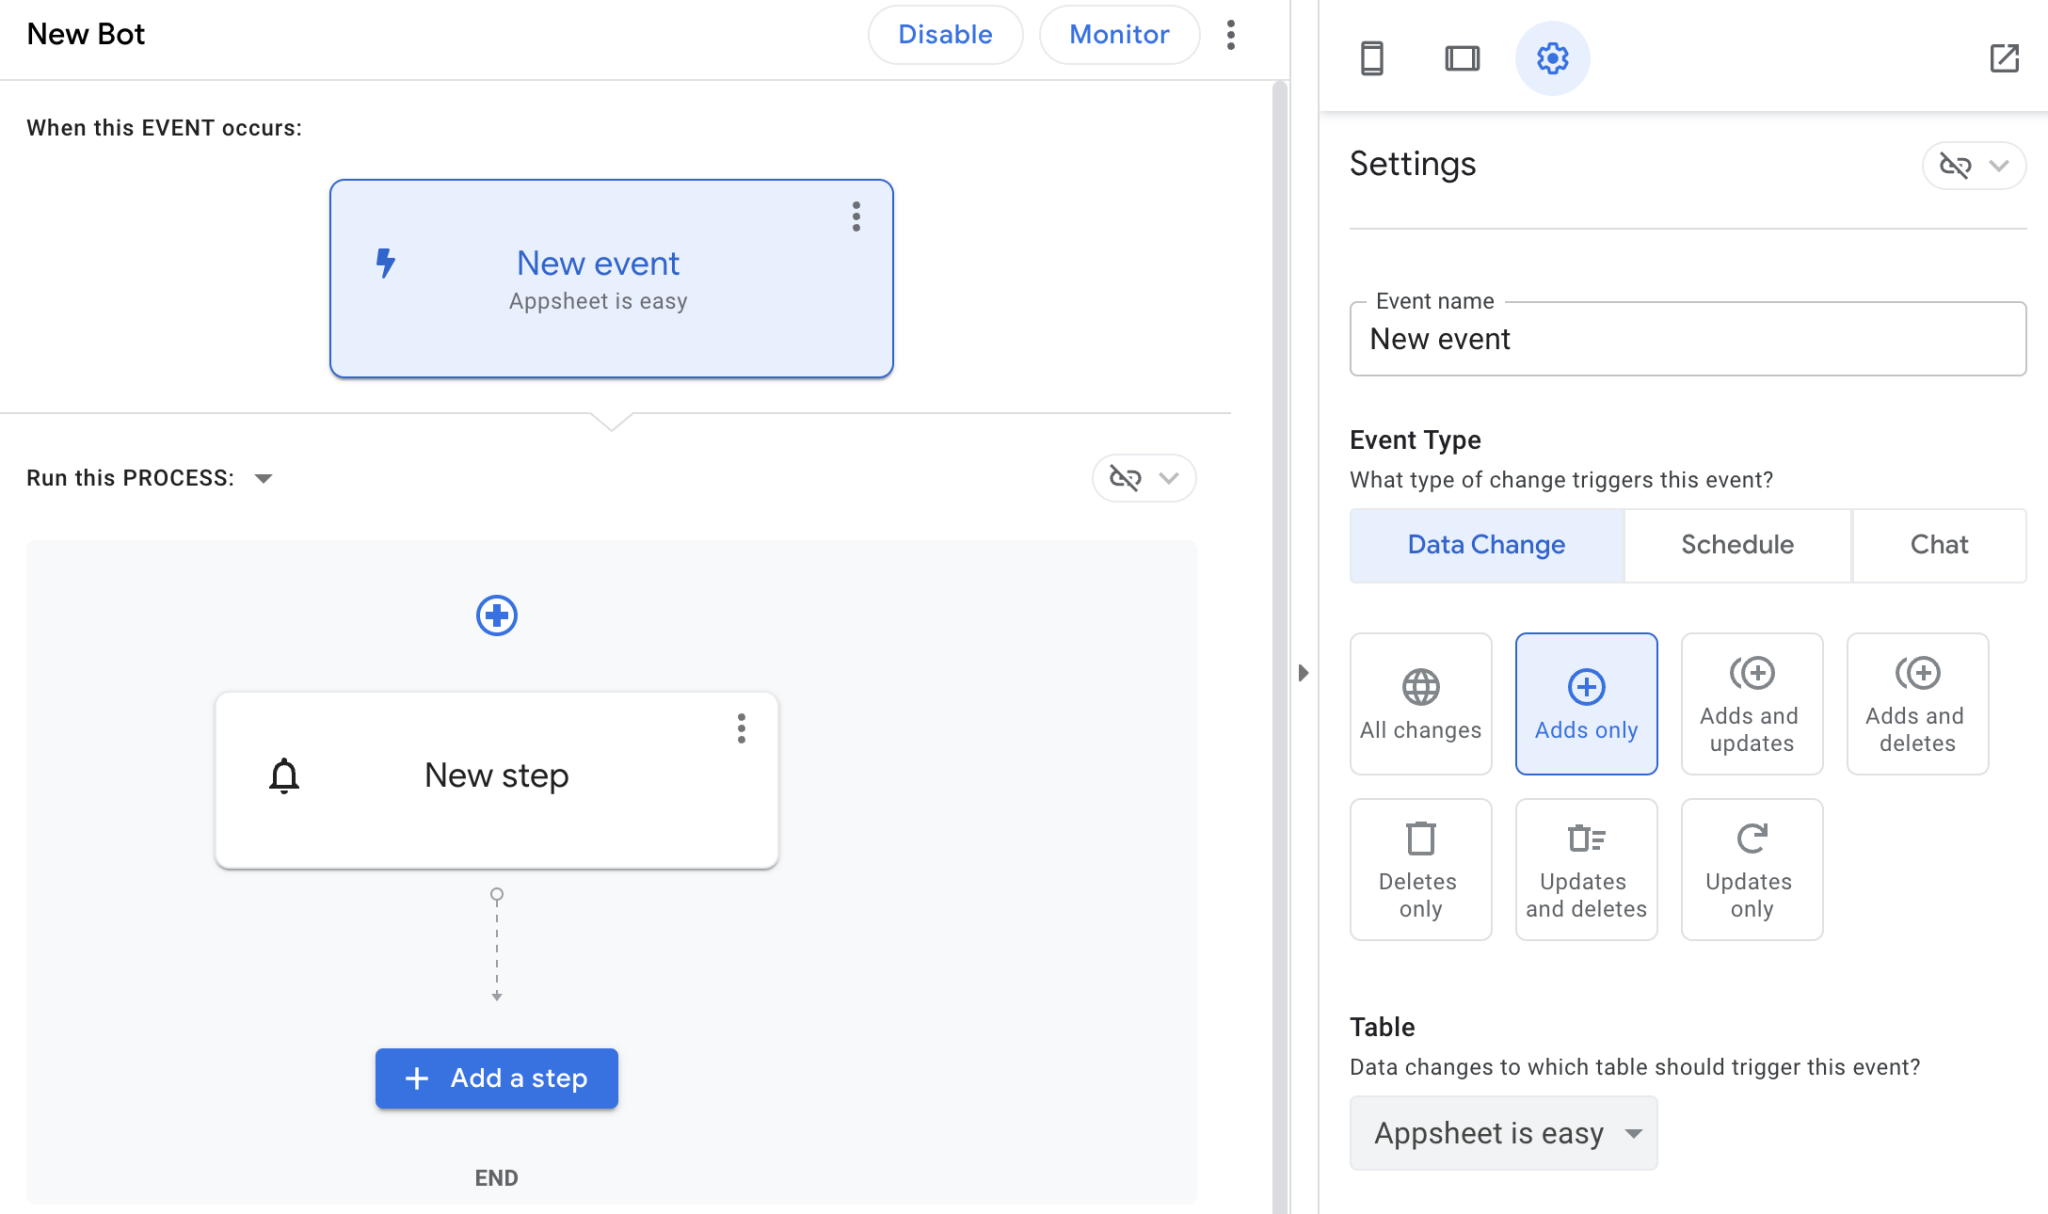Viewport: 2048px width, 1214px height.
Task: Switch to the Chat event type tab
Action: tap(1938, 545)
